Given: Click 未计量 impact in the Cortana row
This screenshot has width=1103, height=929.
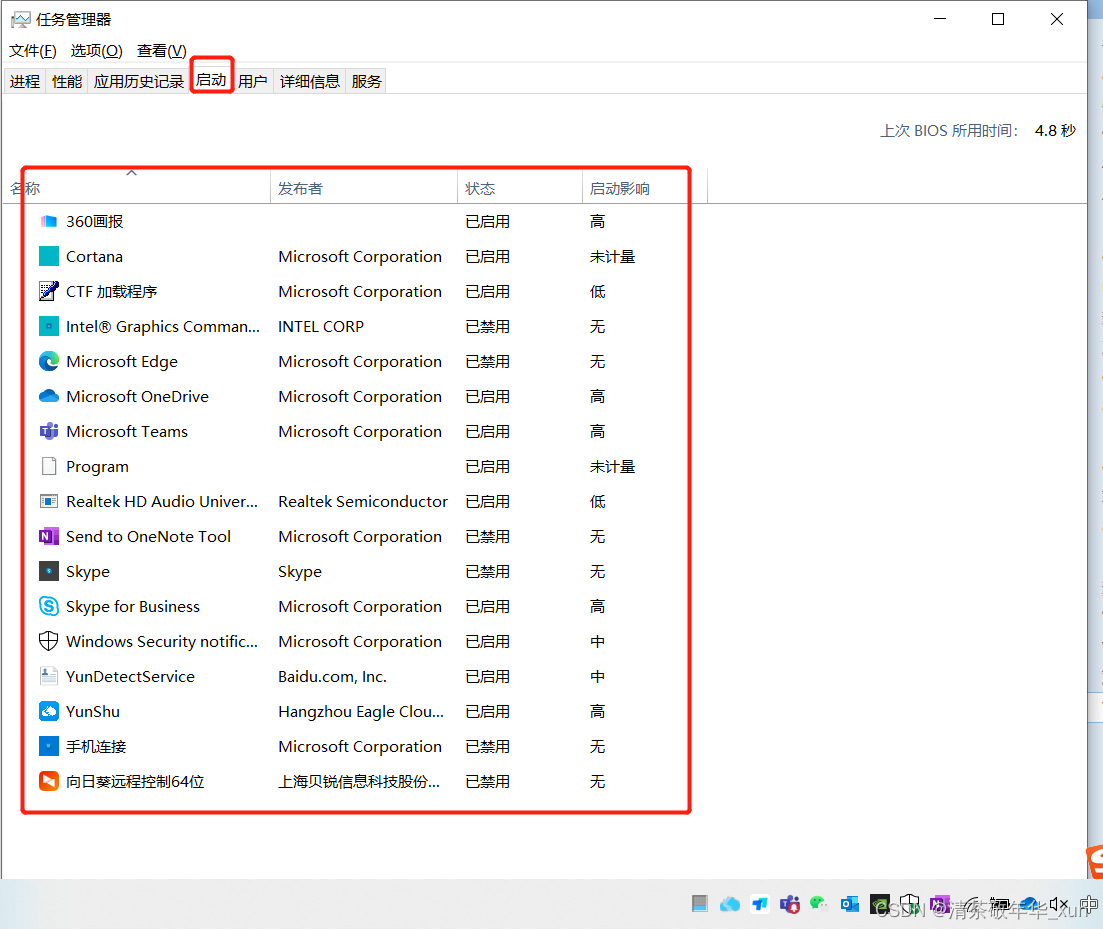Looking at the screenshot, I should point(612,257).
